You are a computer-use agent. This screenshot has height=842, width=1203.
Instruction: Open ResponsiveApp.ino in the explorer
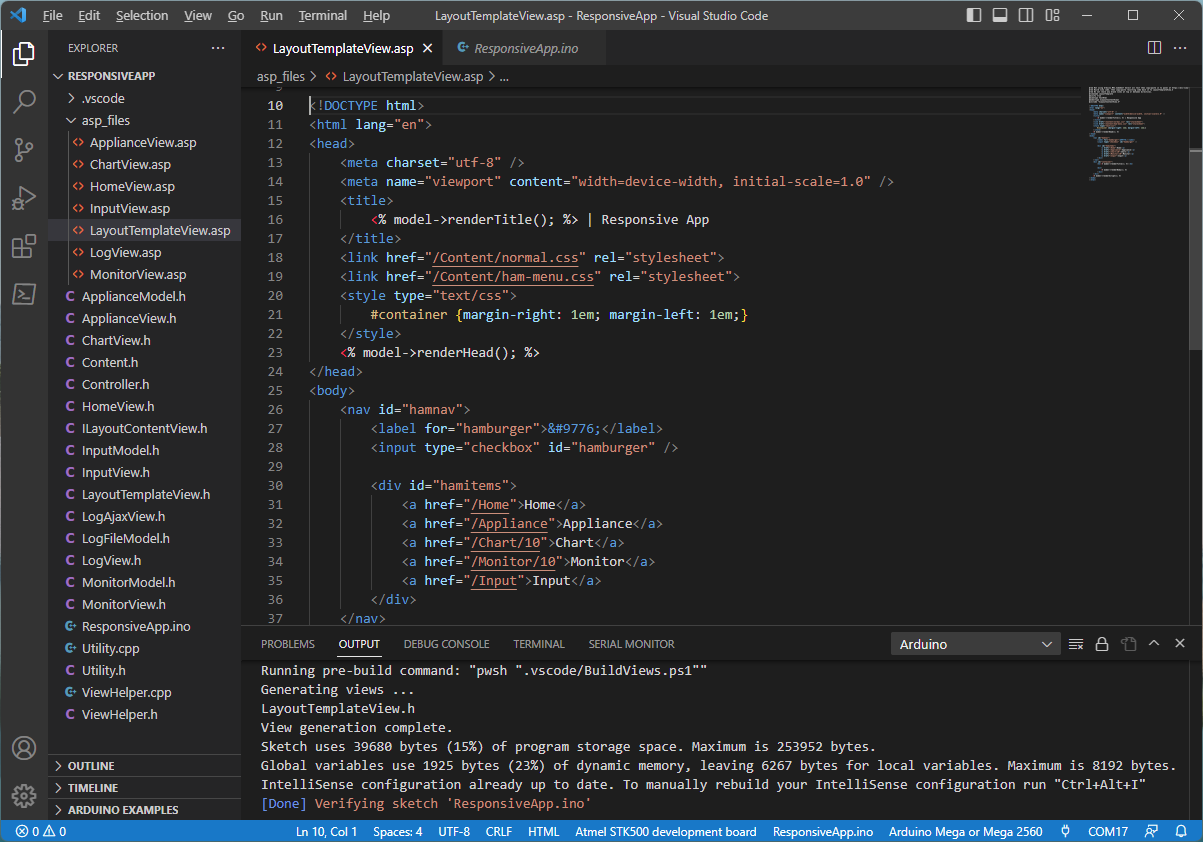click(144, 626)
